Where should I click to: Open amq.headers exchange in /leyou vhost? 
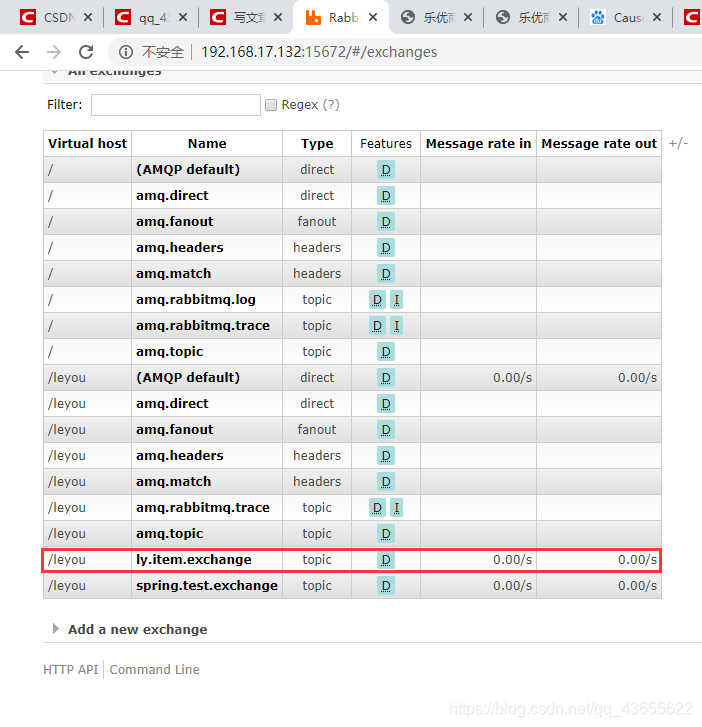tap(179, 455)
